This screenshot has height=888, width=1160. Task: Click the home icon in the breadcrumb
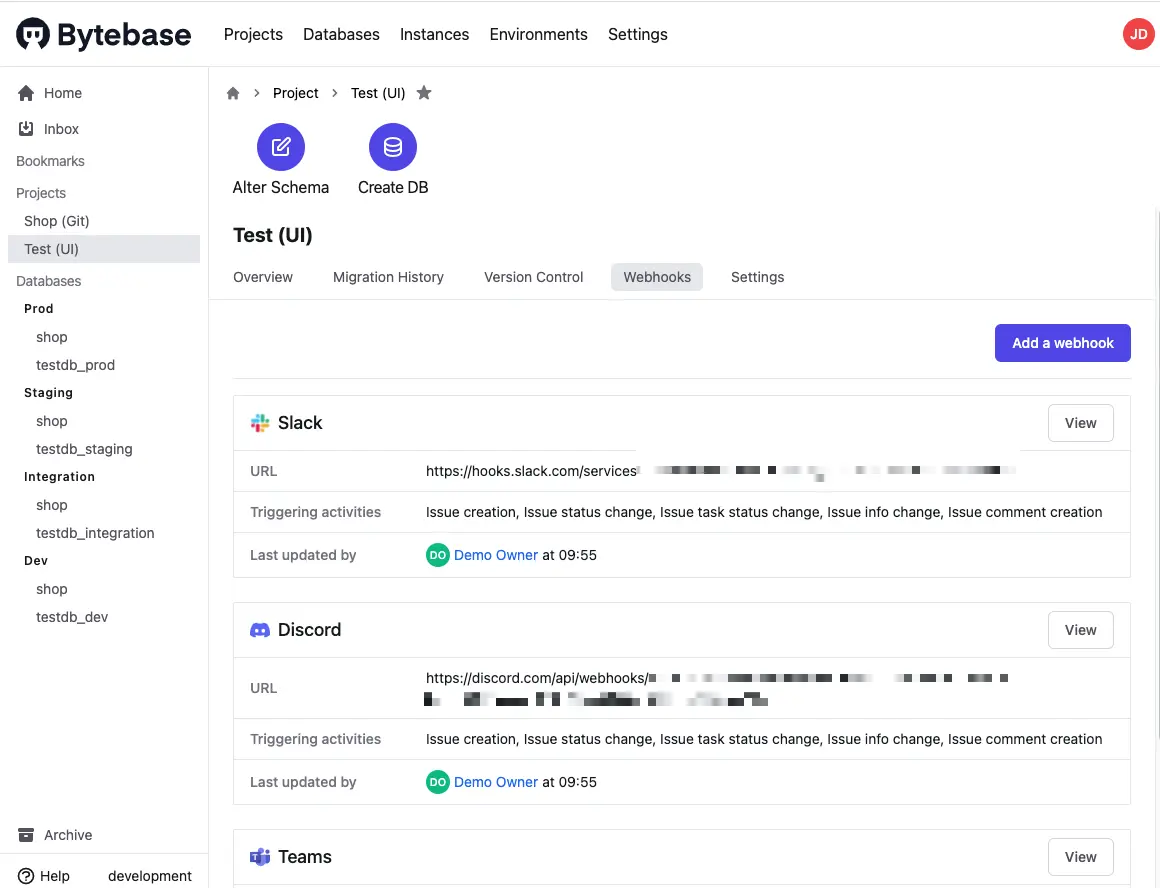[233, 93]
